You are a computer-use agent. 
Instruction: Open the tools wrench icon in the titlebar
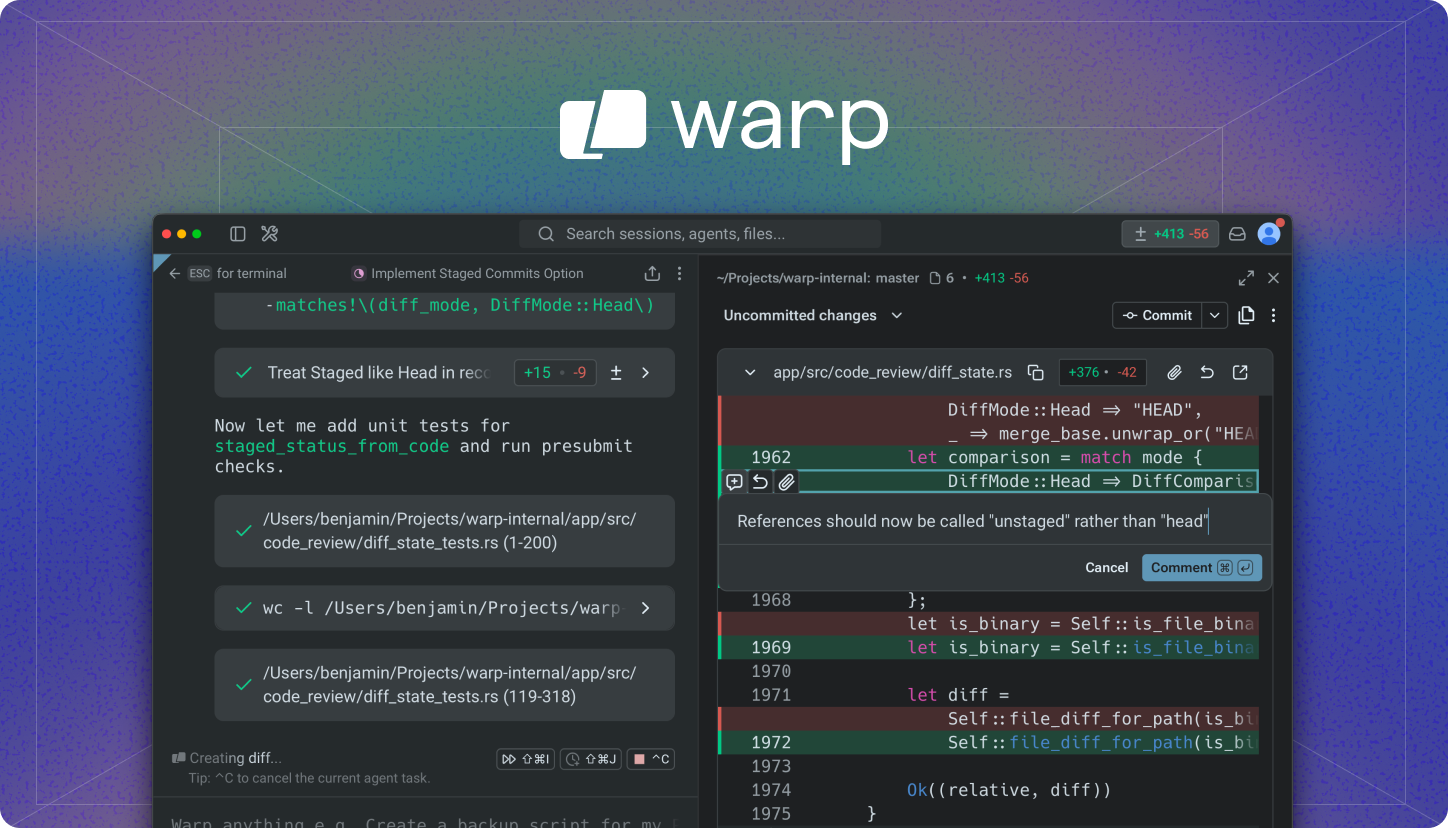click(269, 233)
